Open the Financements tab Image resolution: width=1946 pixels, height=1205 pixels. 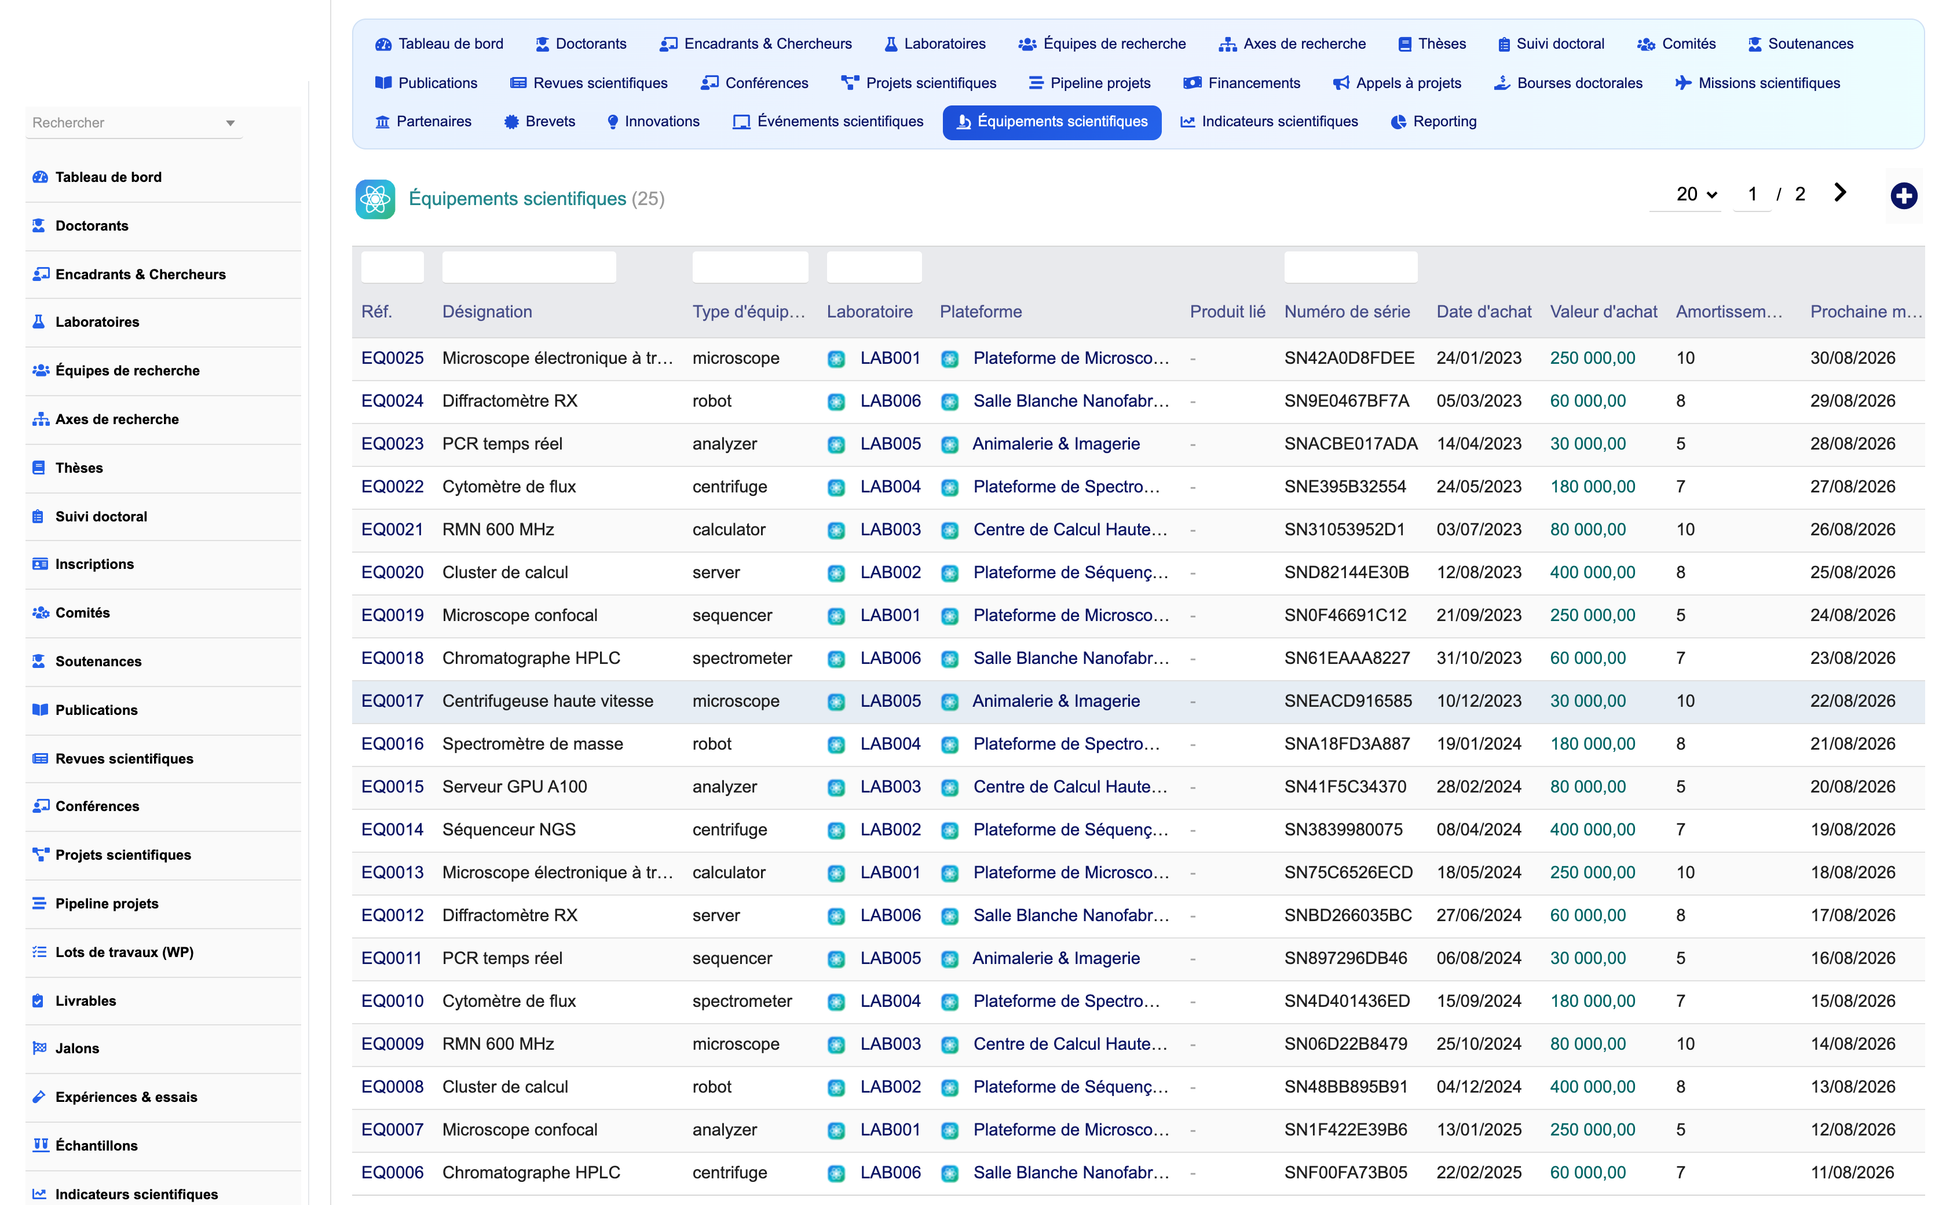(x=1242, y=83)
